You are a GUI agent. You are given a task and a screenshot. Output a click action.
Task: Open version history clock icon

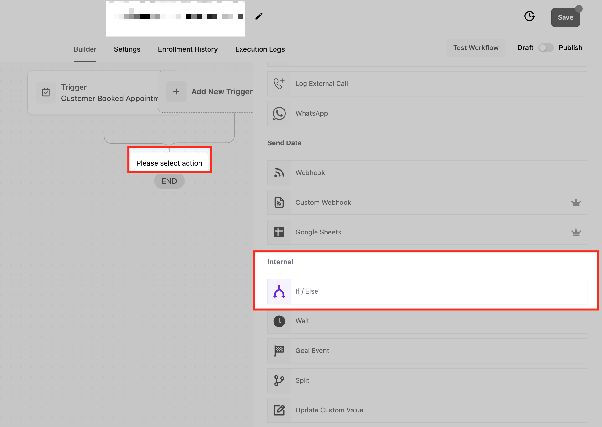click(x=529, y=16)
